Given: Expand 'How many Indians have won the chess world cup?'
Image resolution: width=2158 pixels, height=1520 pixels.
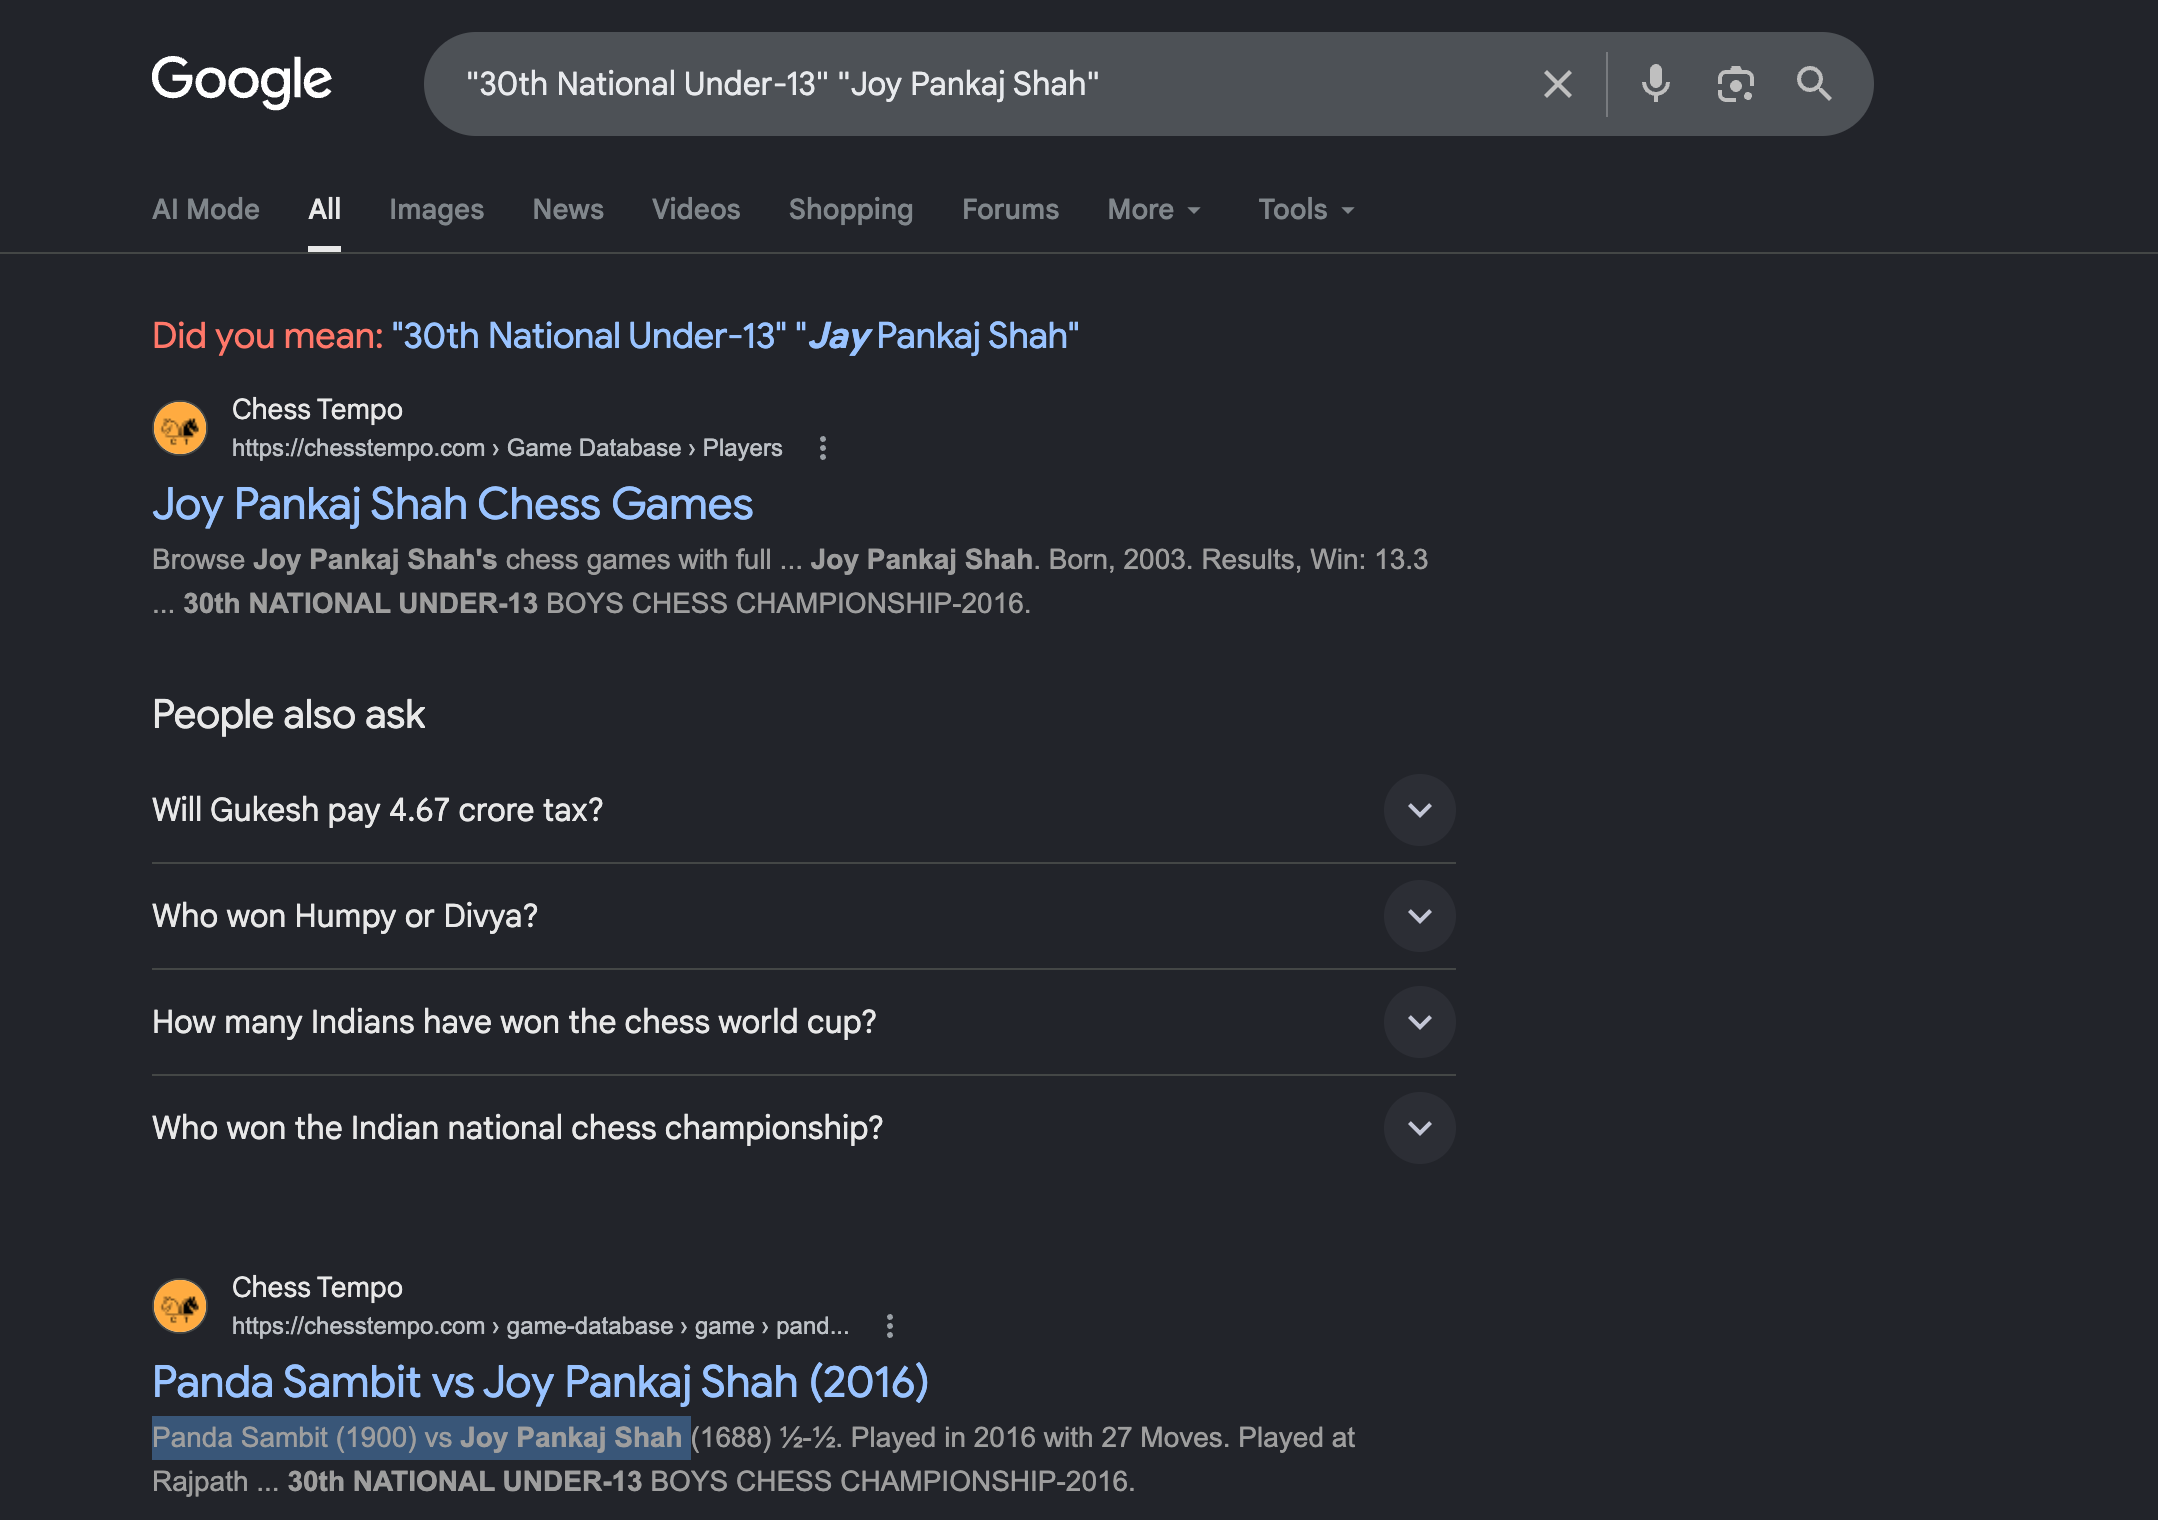Looking at the screenshot, I should coord(803,1022).
